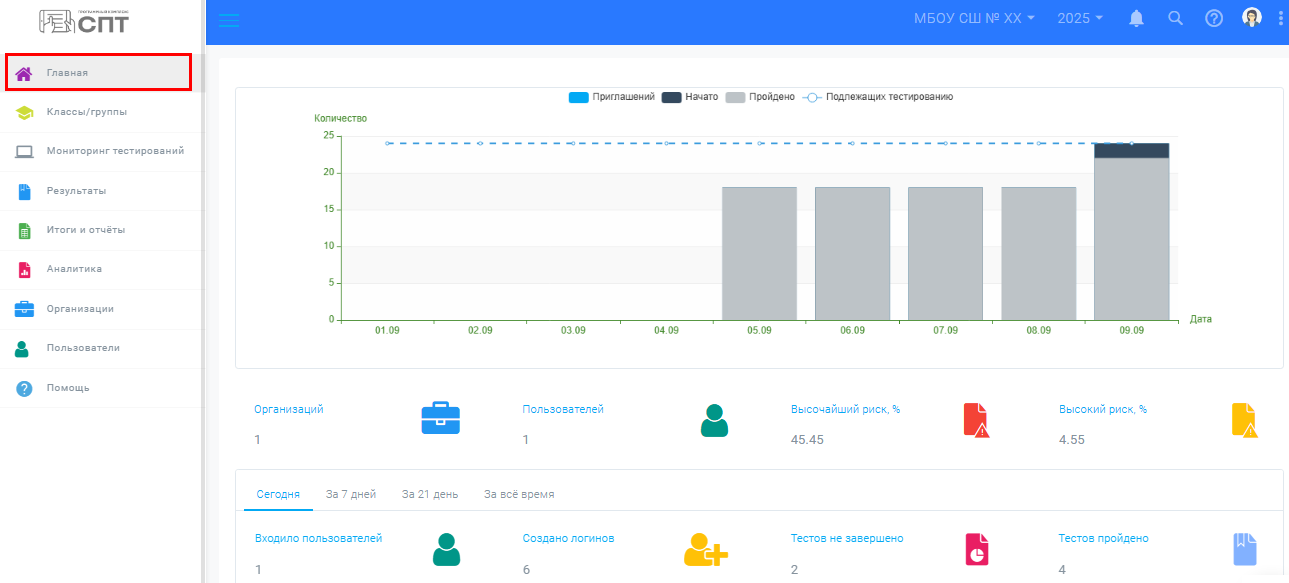Toggle Подлежащих тестированию line legend
The height and width of the screenshot is (583, 1289).
tap(877, 97)
